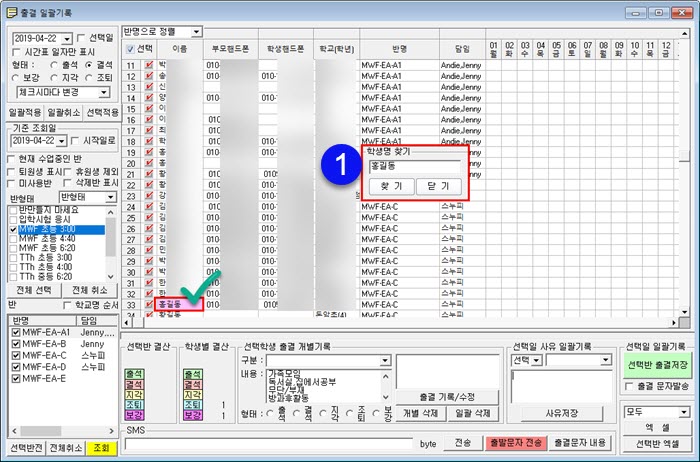Choose the 지각 radio button at top left
This screenshot has width=700, height=462.
click(54, 78)
